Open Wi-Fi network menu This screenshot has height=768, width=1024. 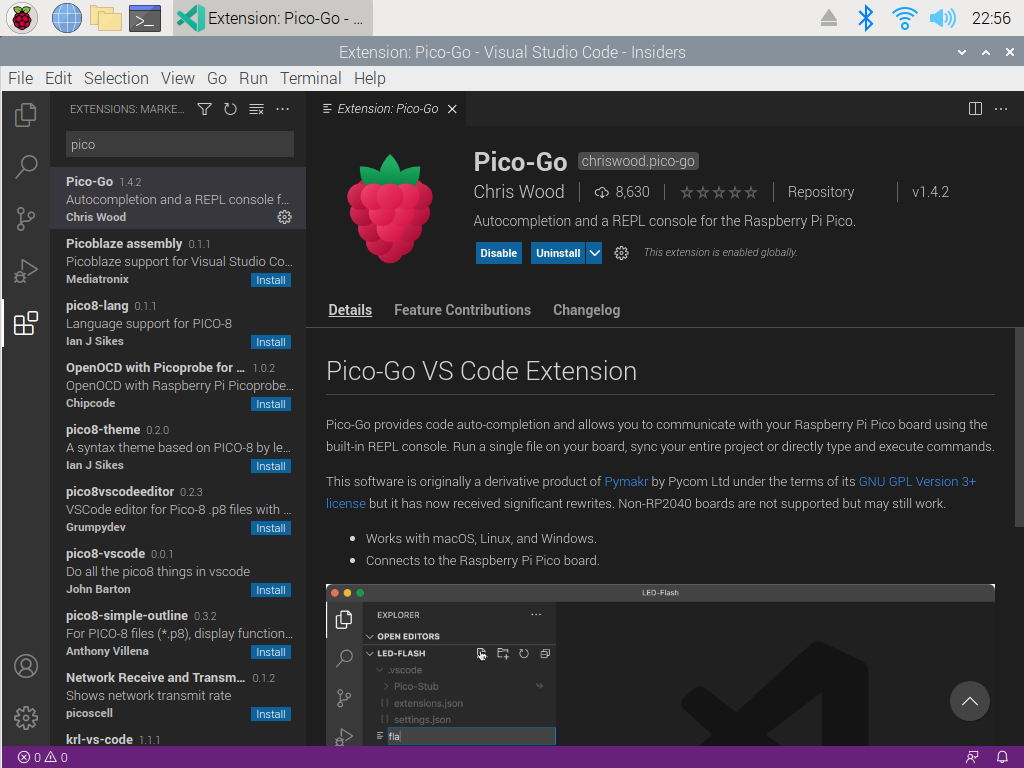click(904, 18)
